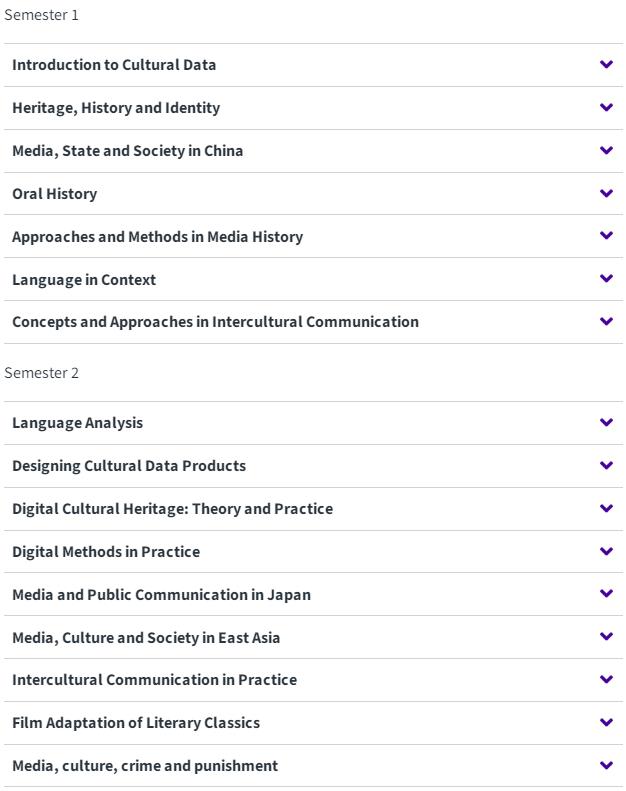Open Media, Culture and Society in East Asia arrow

click(606, 636)
